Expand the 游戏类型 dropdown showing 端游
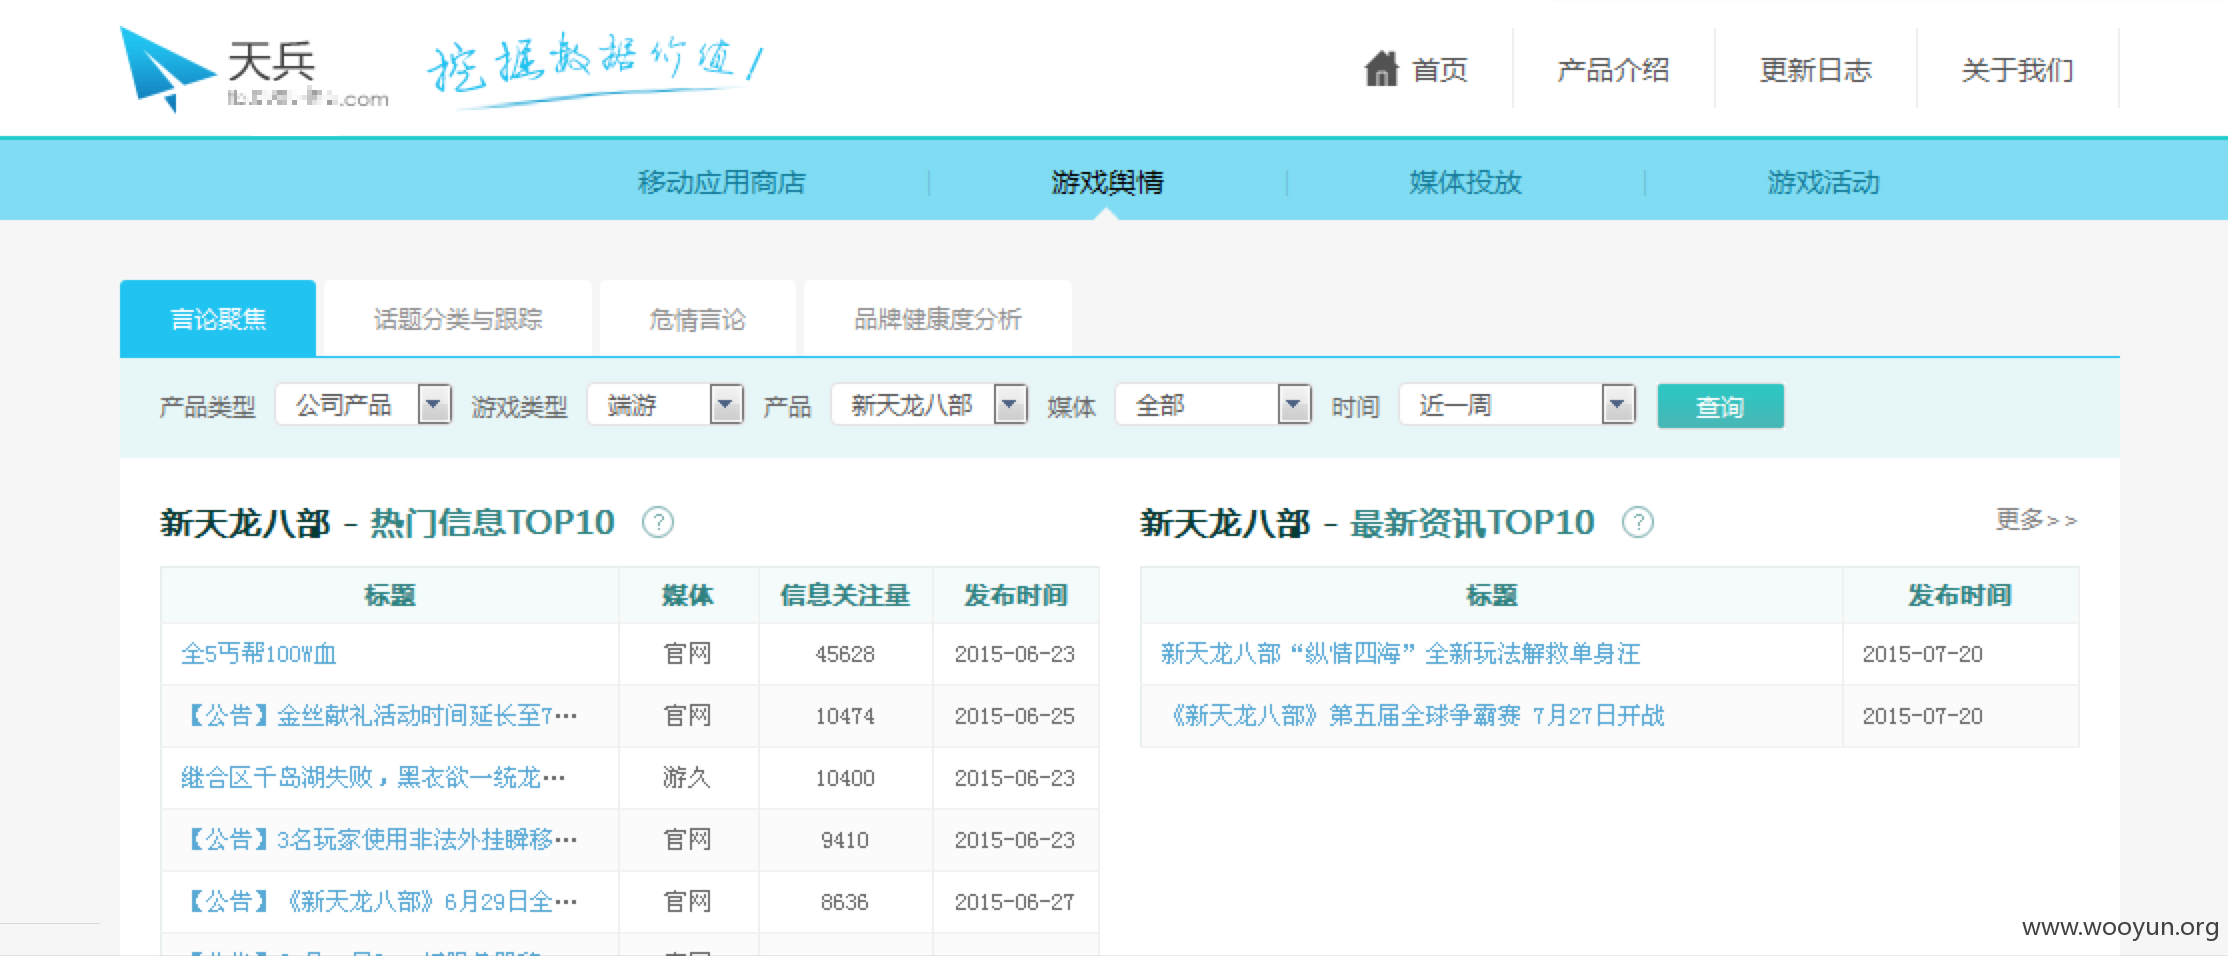This screenshot has width=2228, height=956. (665, 405)
